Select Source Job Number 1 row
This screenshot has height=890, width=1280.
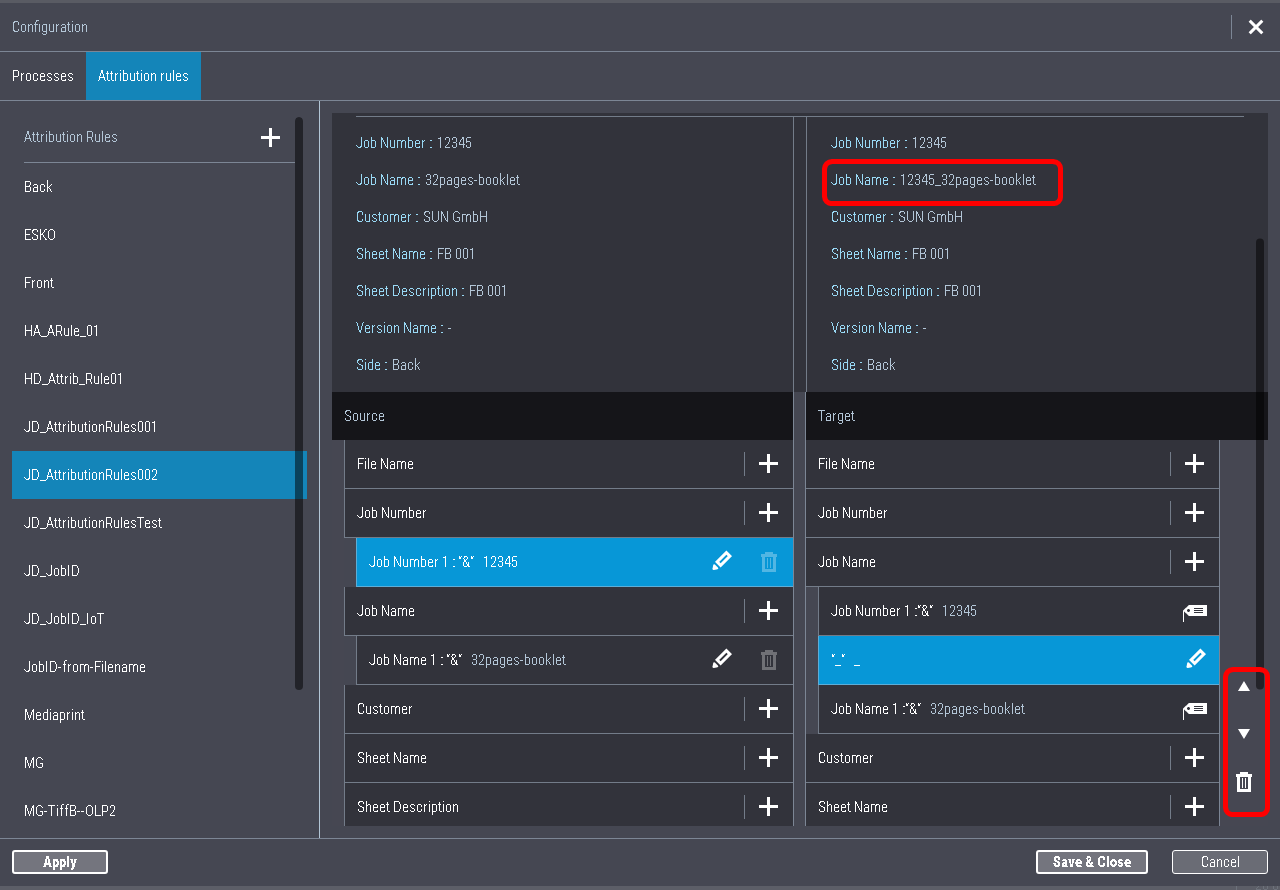(x=575, y=562)
